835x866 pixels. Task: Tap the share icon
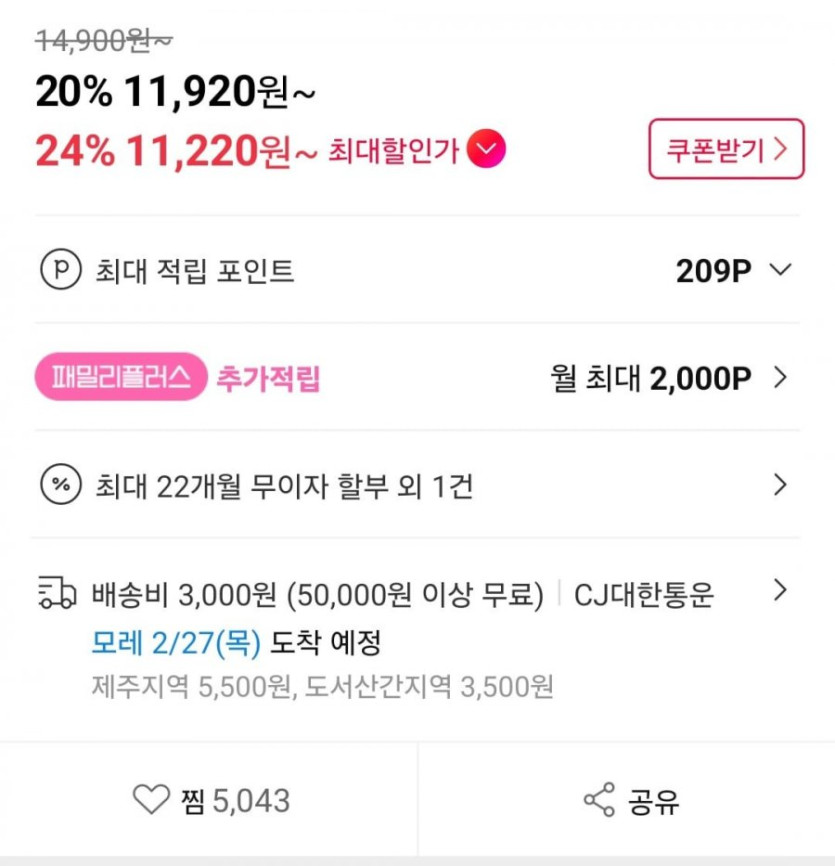click(598, 800)
